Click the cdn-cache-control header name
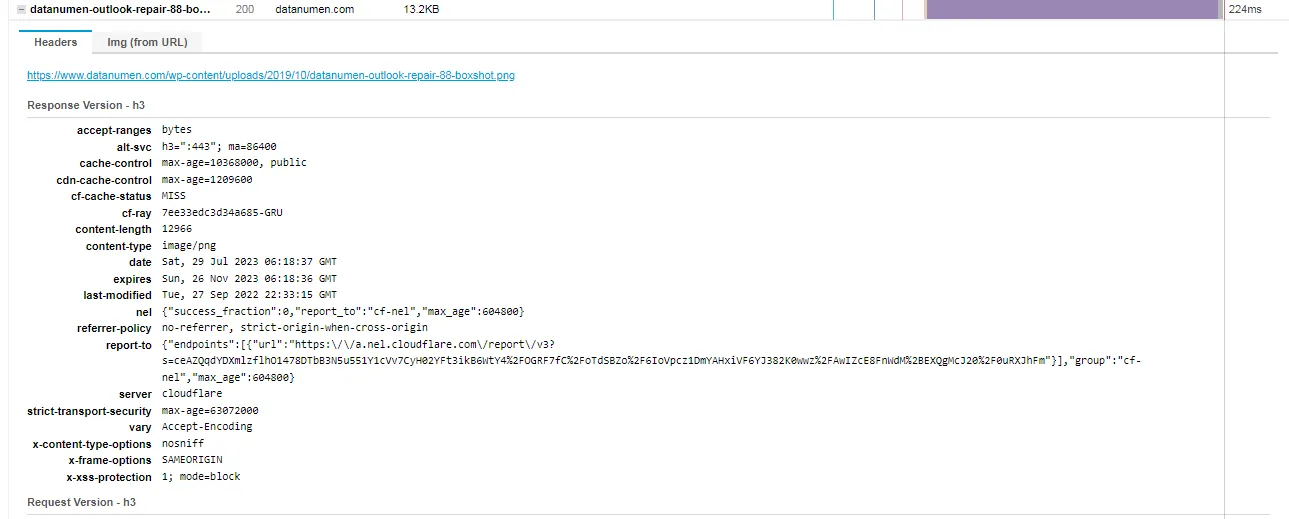 click(104, 180)
